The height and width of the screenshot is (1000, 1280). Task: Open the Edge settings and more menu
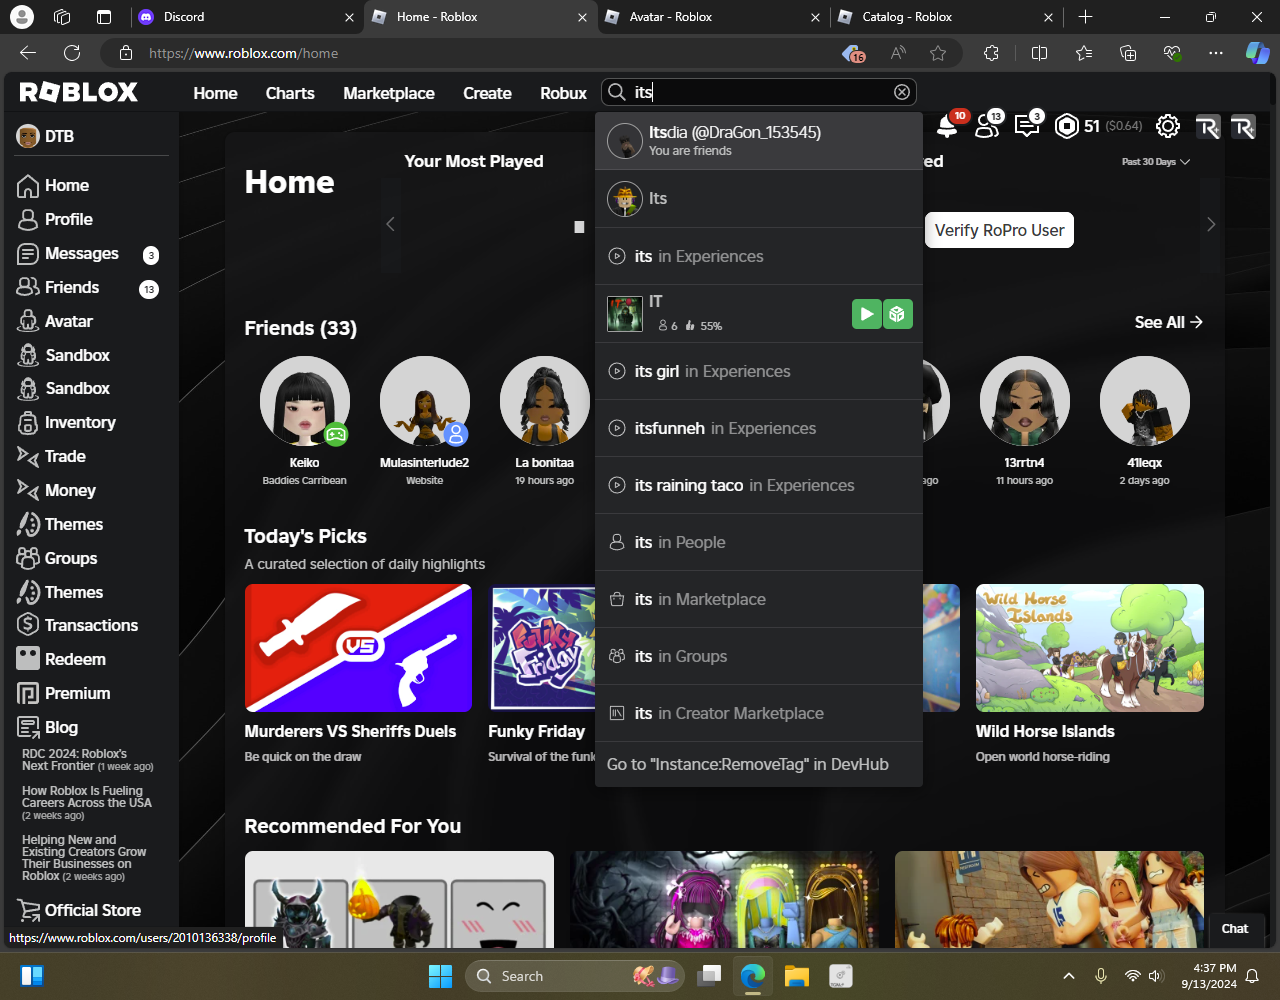pyautogui.click(x=1216, y=53)
